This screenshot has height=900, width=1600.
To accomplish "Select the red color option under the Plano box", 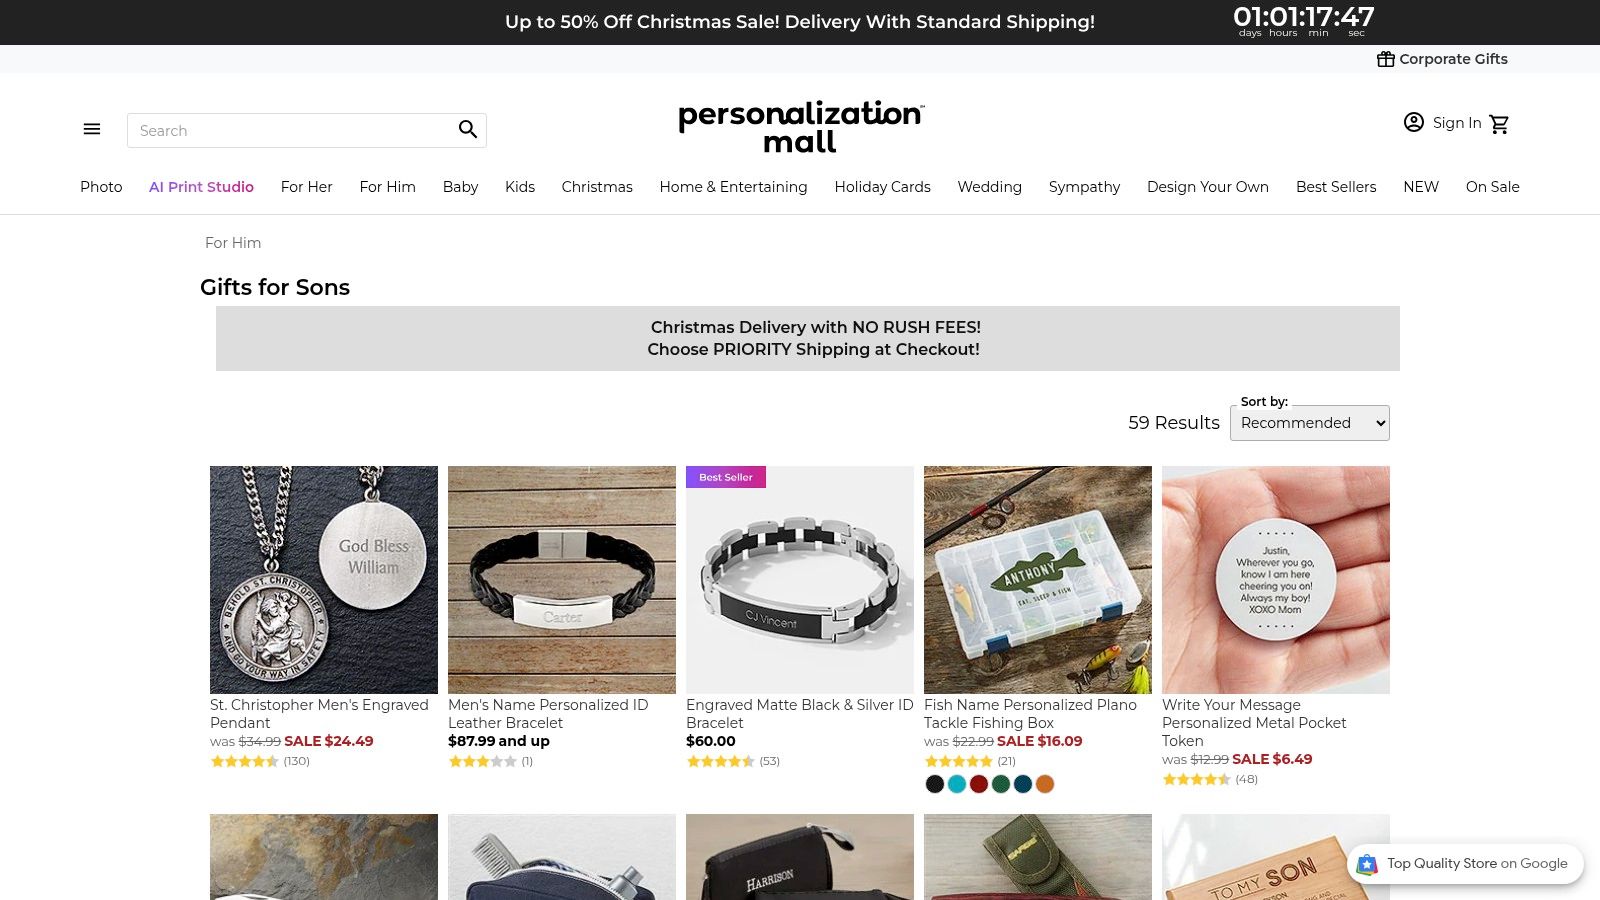I will click(x=979, y=784).
